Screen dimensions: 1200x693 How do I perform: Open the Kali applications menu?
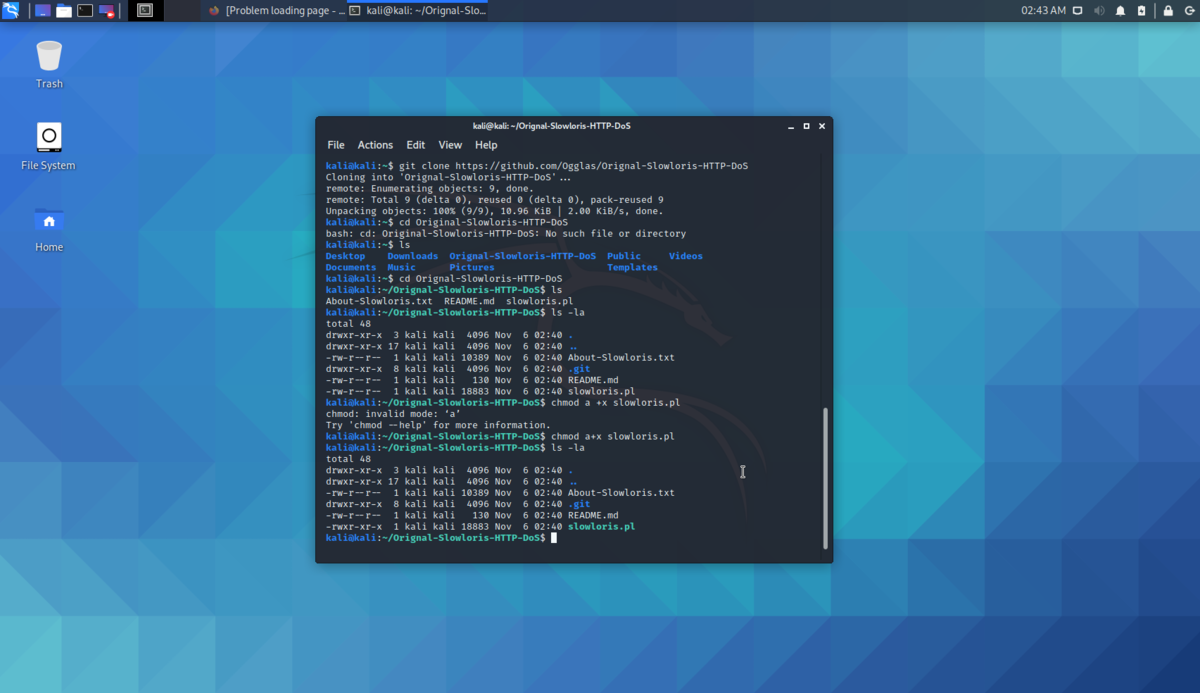[x=10, y=10]
